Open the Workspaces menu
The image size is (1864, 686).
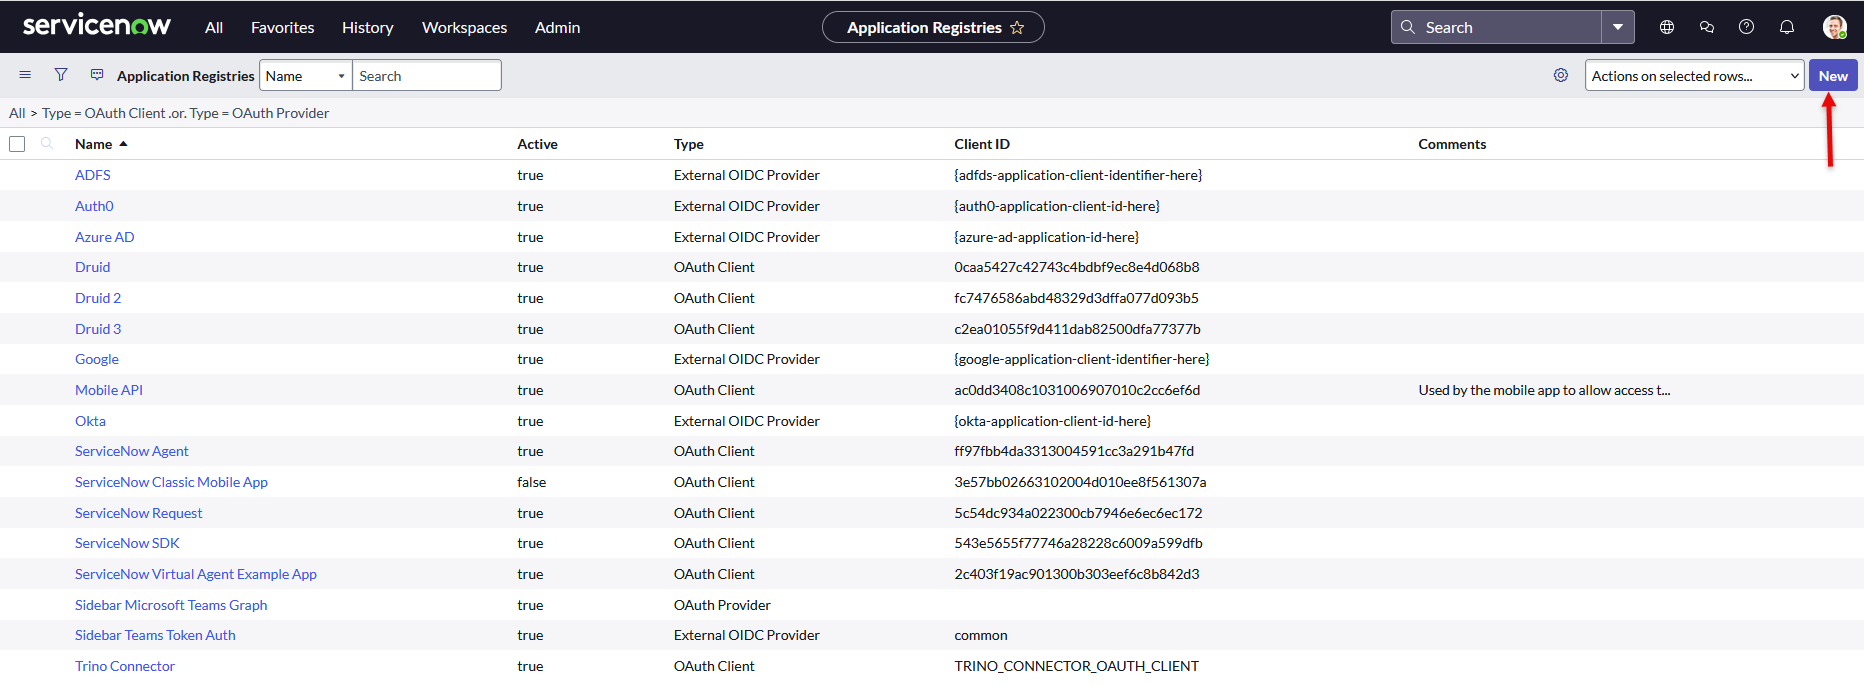(x=464, y=28)
